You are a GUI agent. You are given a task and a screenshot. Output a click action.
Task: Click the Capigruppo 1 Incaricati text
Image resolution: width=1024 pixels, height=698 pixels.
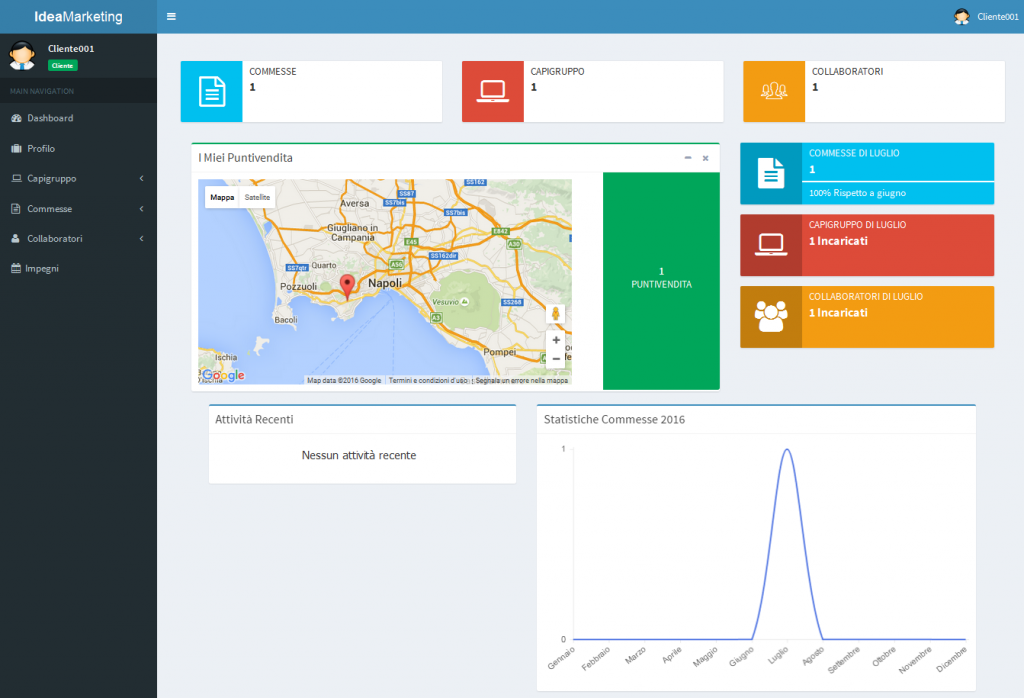839,241
